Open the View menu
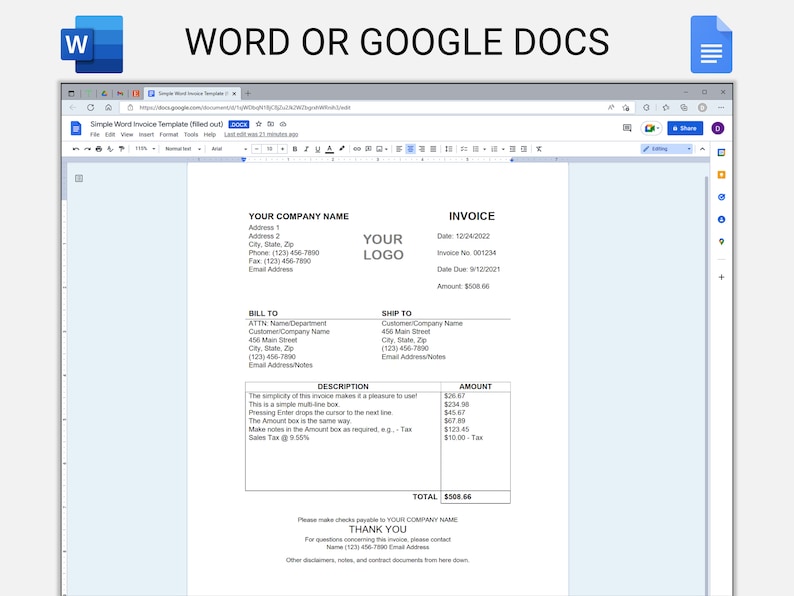 tap(127, 135)
